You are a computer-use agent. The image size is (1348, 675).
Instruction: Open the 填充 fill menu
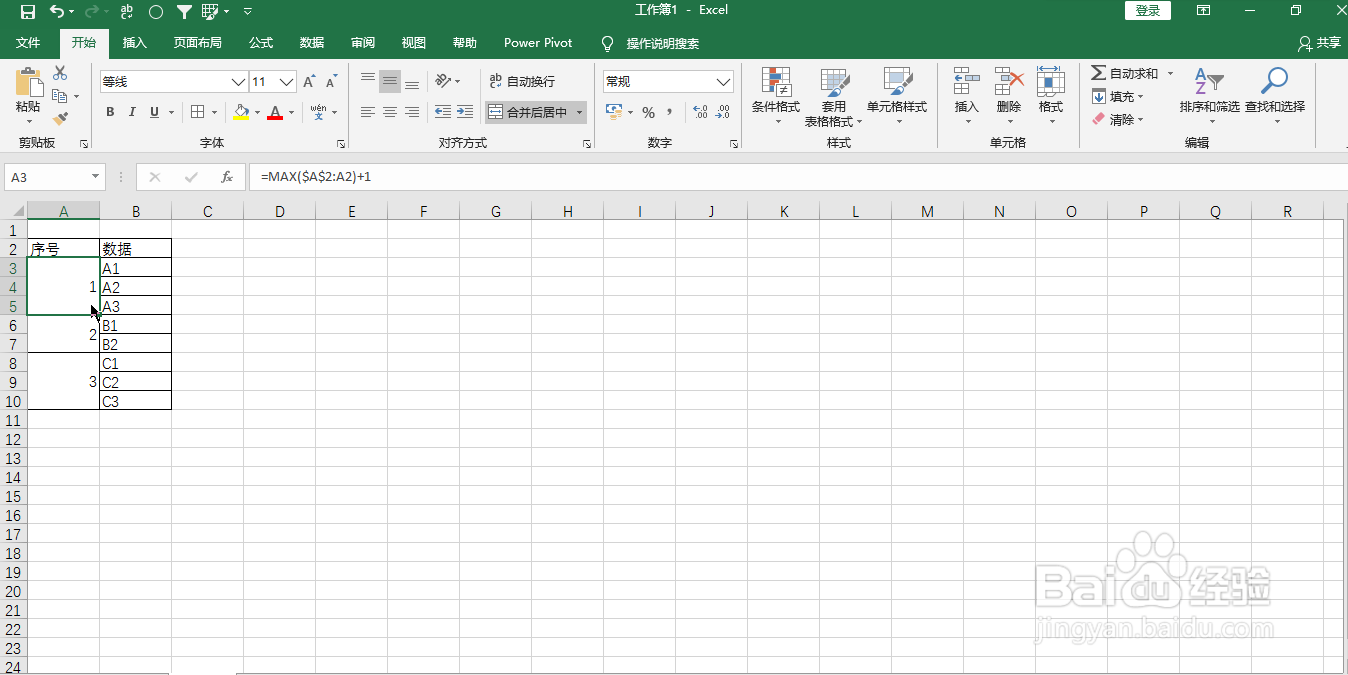pos(1117,96)
